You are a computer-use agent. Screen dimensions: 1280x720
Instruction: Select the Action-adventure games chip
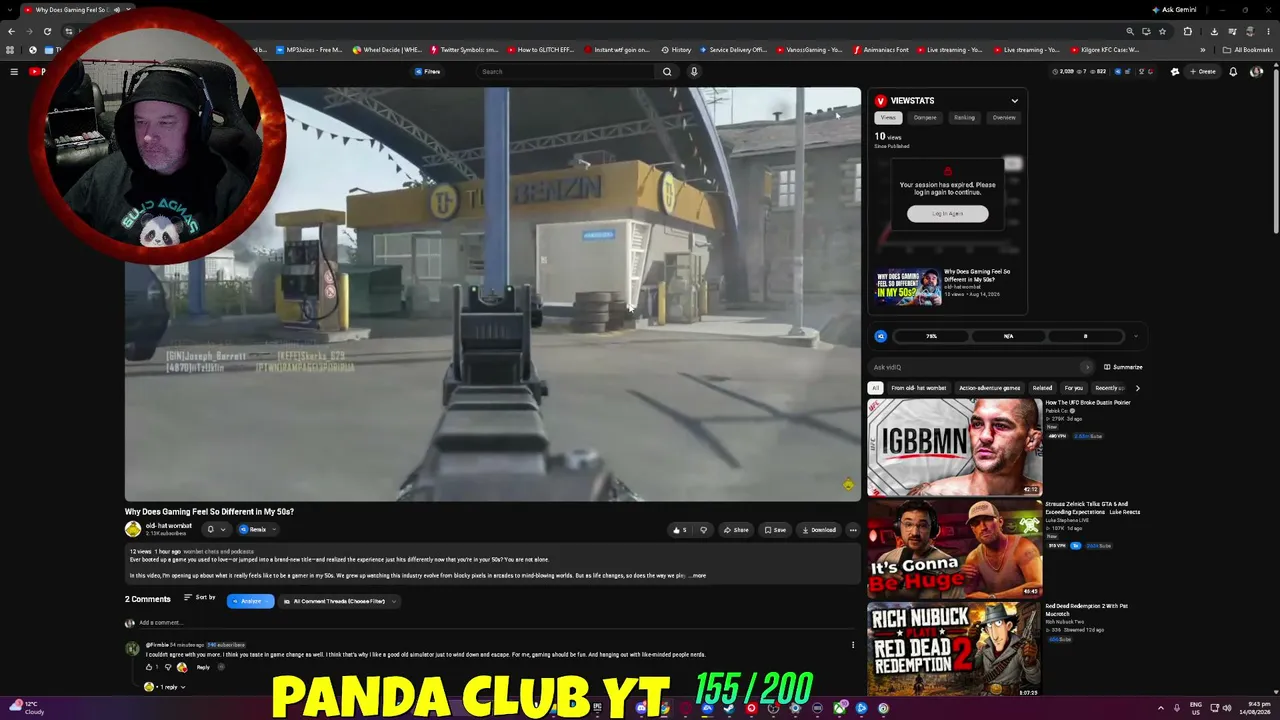989,388
